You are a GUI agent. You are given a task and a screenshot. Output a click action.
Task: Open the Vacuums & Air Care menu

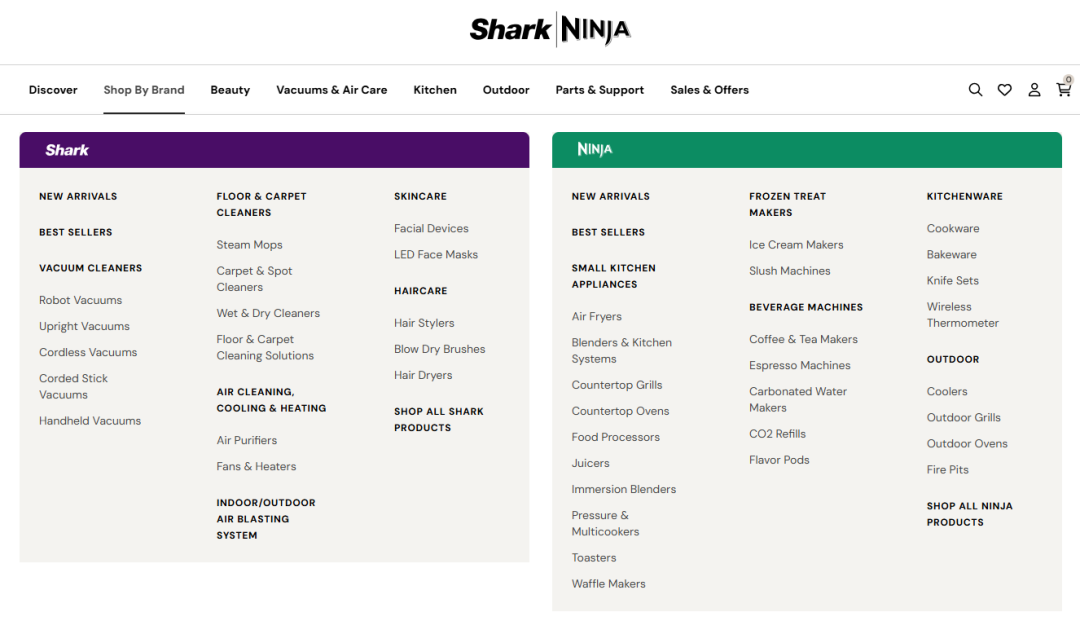[x=331, y=90]
